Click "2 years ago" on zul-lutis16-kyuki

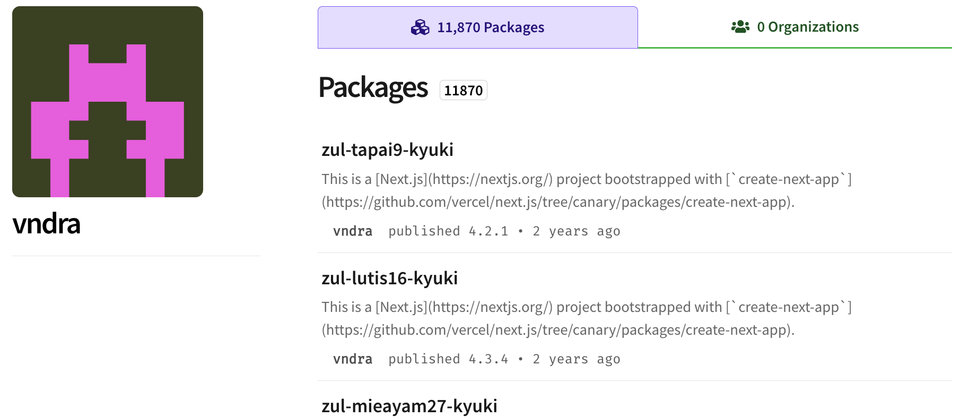pos(576,359)
